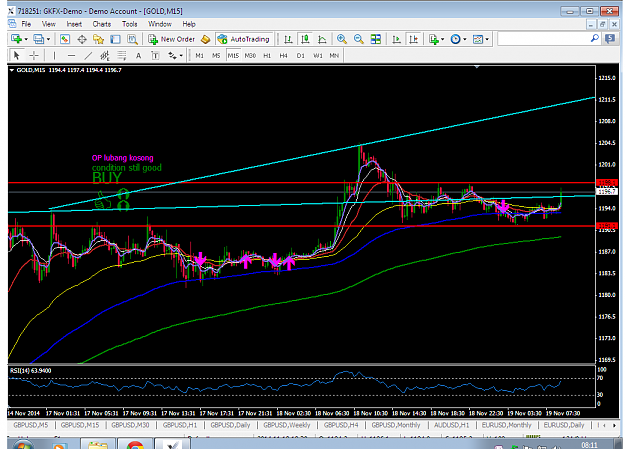The height and width of the screenshot is (449, 625).
Task: Expand the Periods dropdown arrow
Action: (x=465, y=39)
